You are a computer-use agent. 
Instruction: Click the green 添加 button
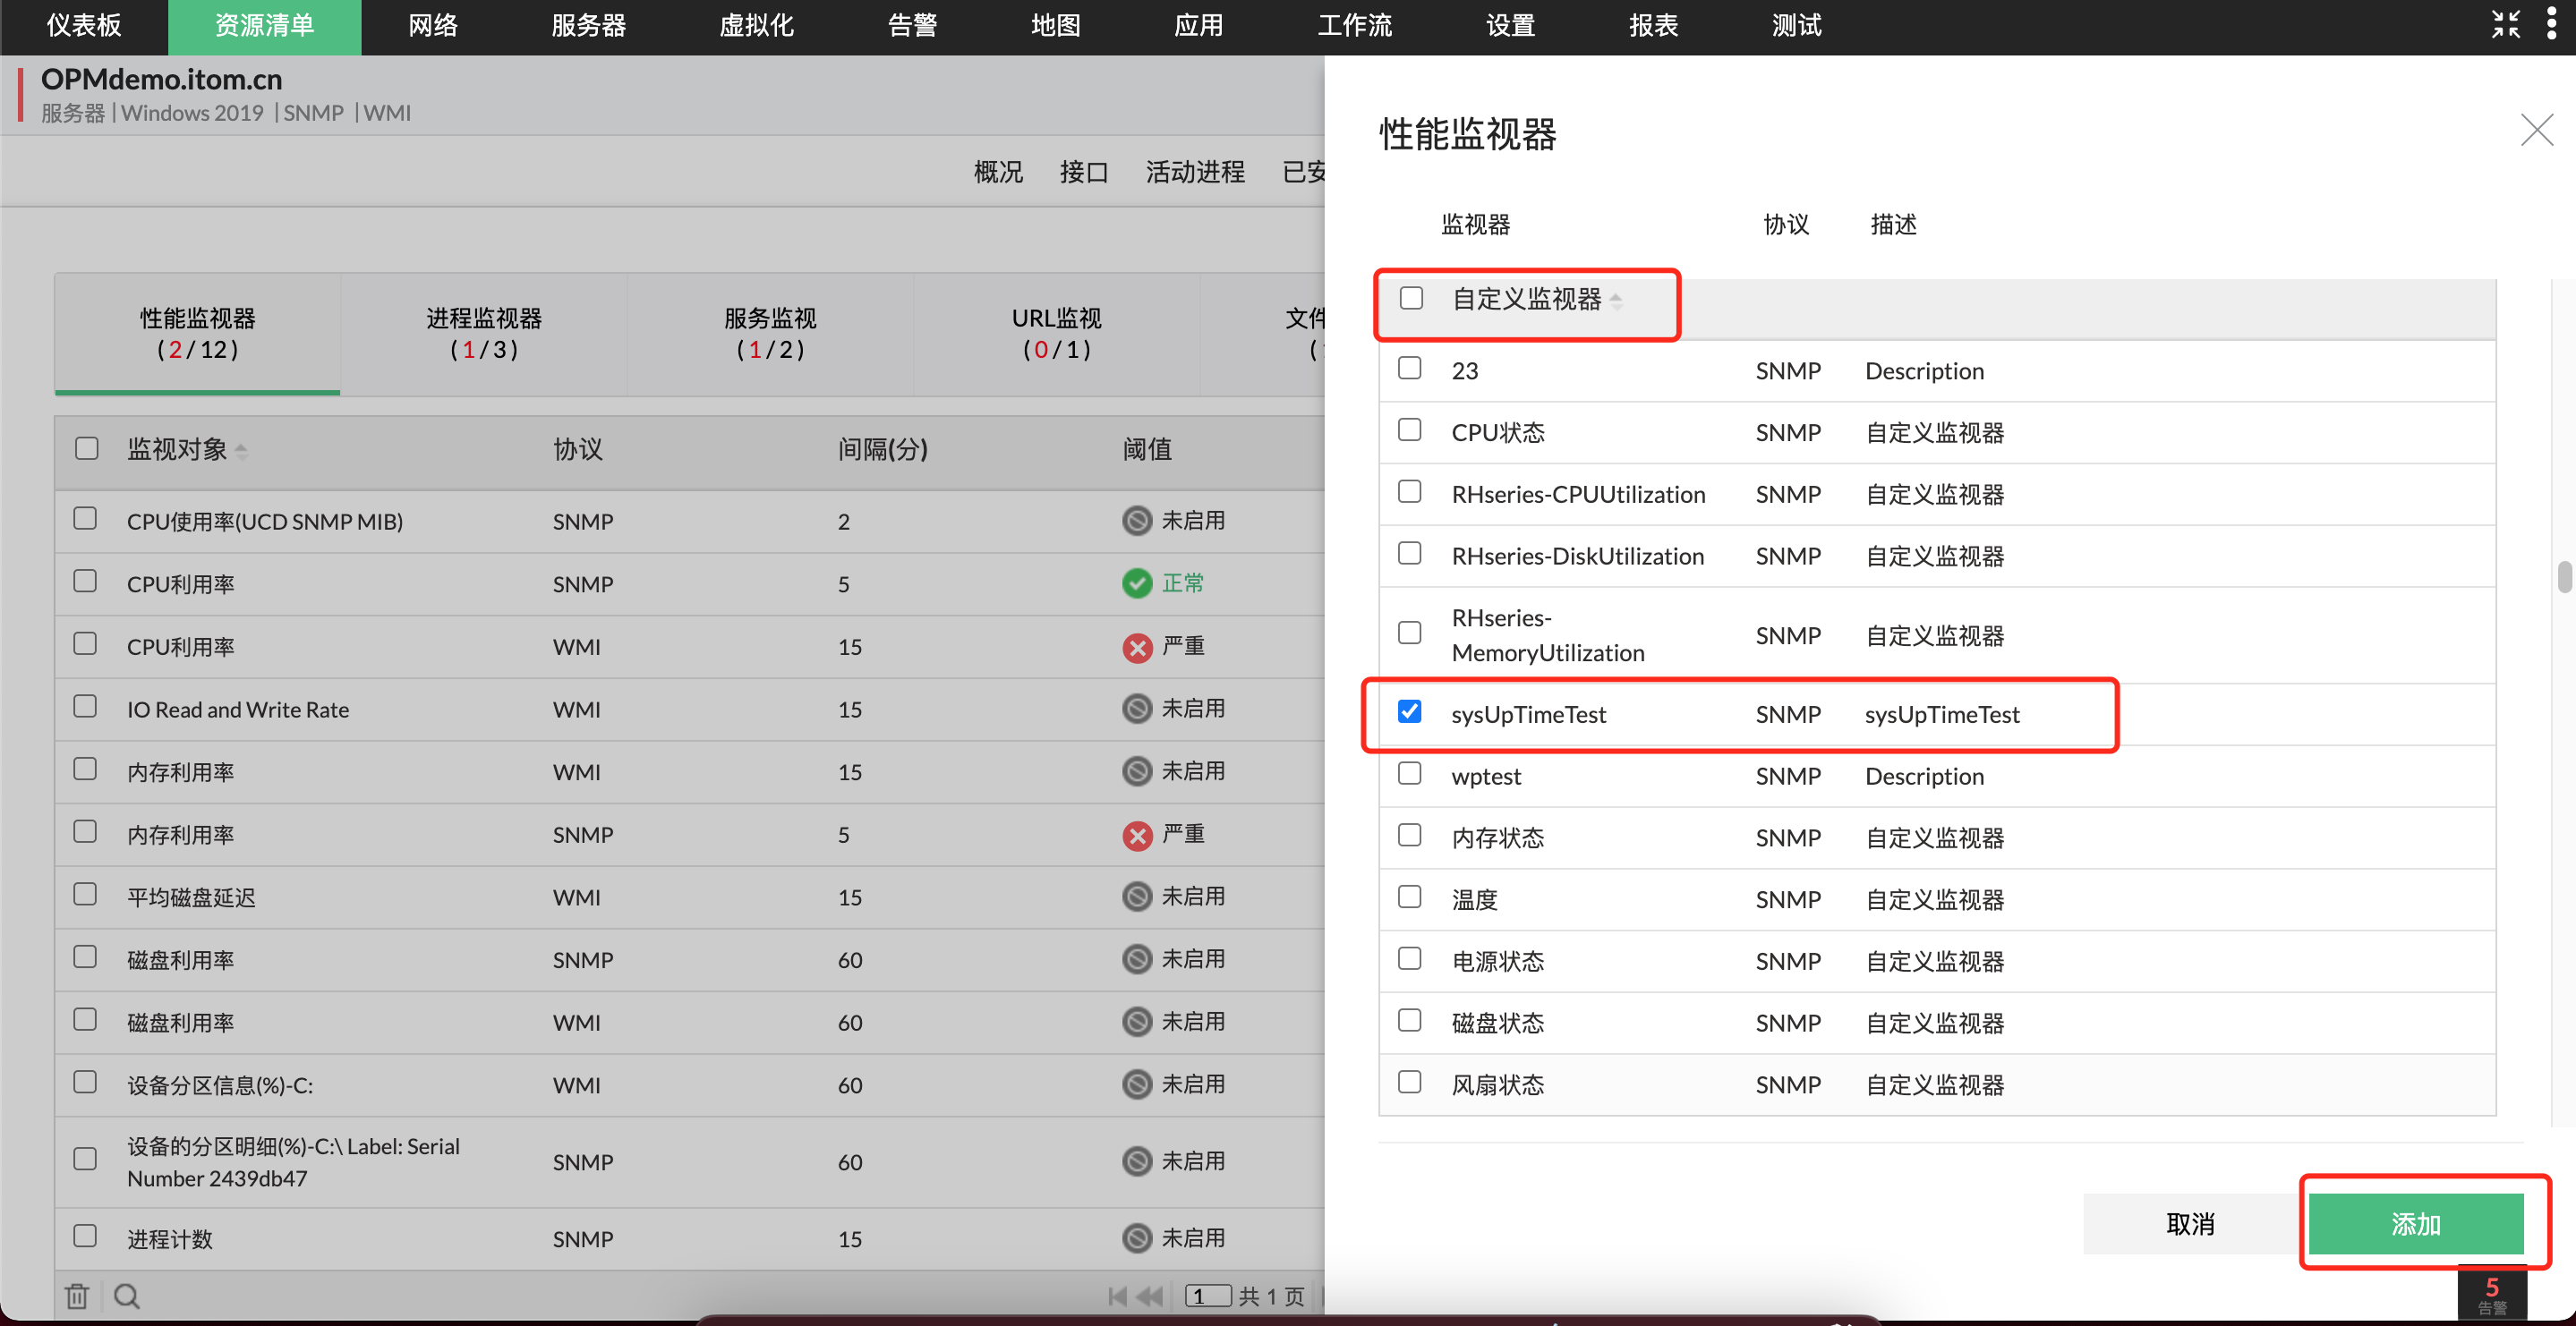[x=2415, y=1223]
